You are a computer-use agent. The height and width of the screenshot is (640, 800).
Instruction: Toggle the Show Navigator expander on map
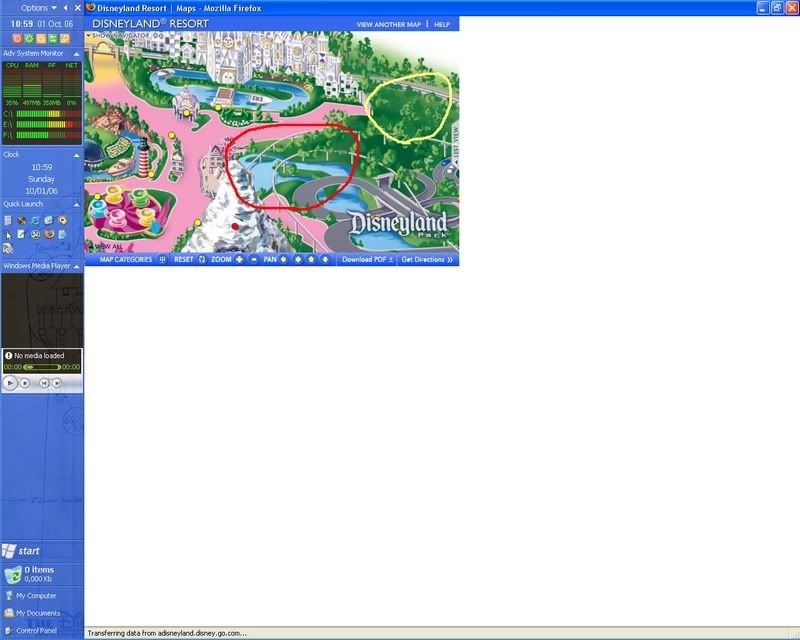click(88, 35)
